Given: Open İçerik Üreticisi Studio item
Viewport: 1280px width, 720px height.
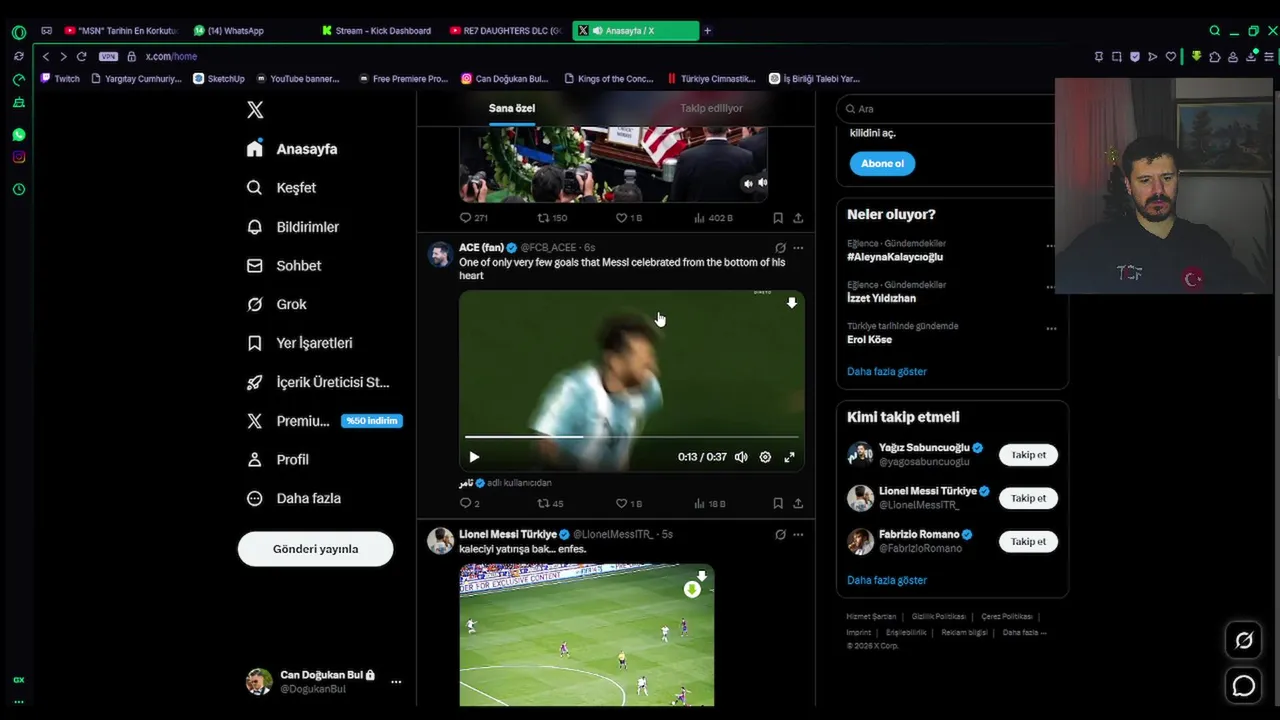Looking at the screenshot, I should coord(318,382).
